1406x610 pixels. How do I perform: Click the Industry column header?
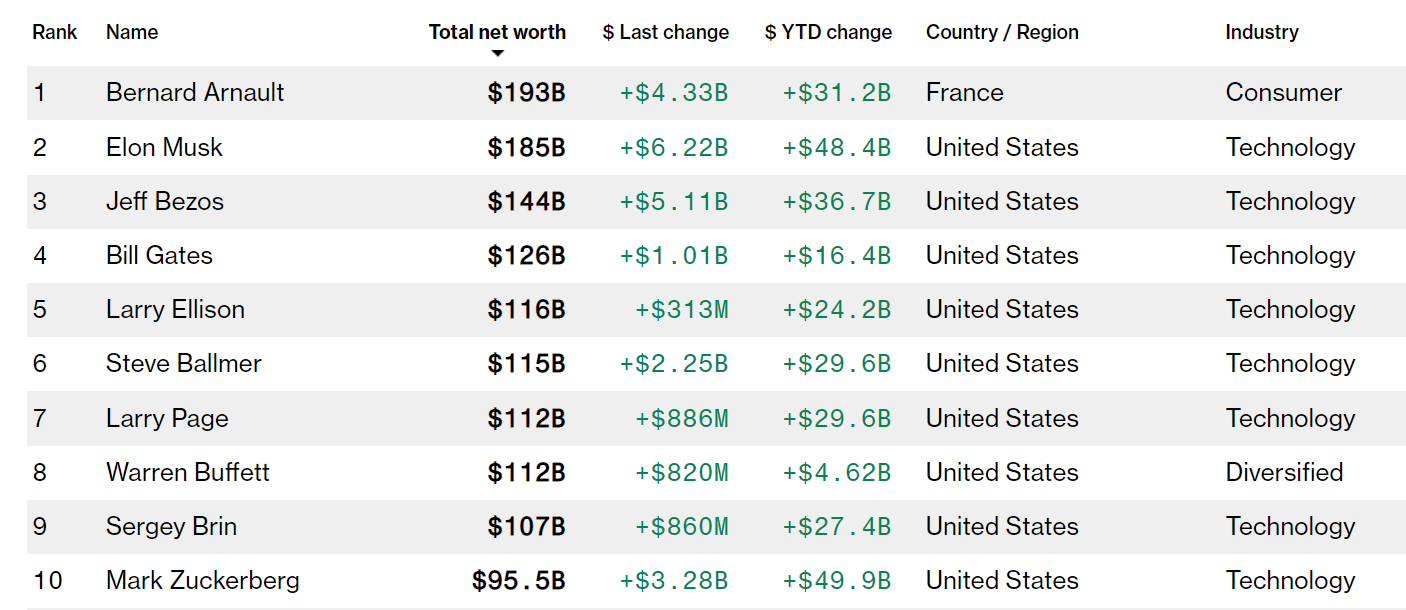pos(1262,32)
